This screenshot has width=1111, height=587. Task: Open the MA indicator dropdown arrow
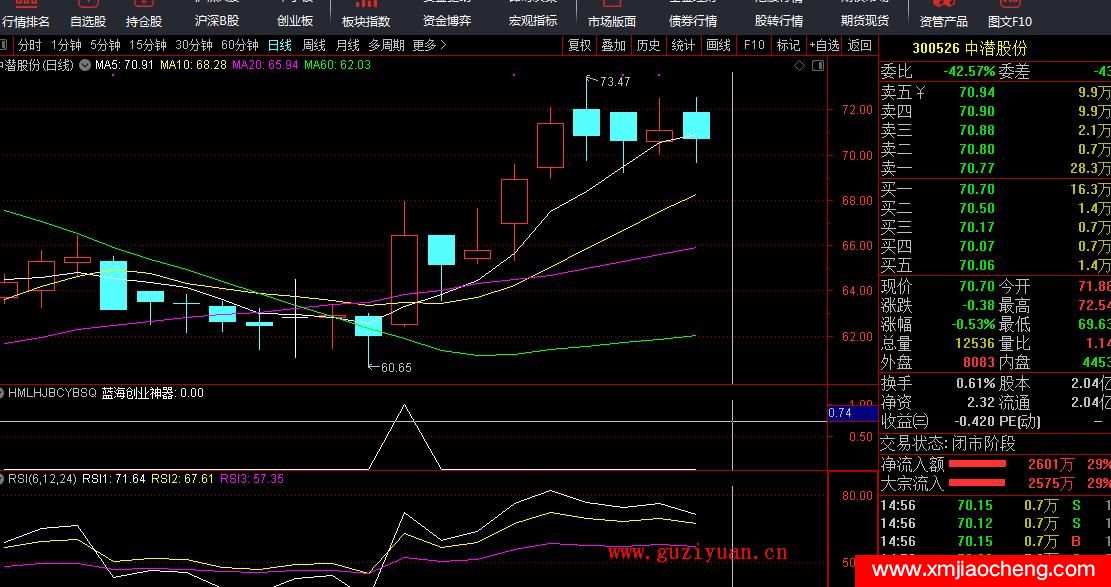point(86,65)
